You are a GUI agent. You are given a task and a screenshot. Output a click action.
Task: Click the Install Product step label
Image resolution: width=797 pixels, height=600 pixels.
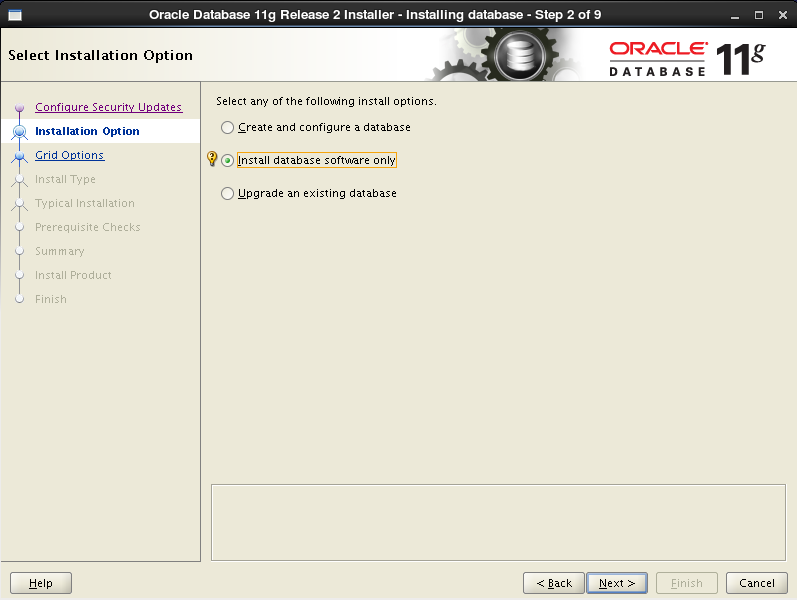tap(73, 275)
